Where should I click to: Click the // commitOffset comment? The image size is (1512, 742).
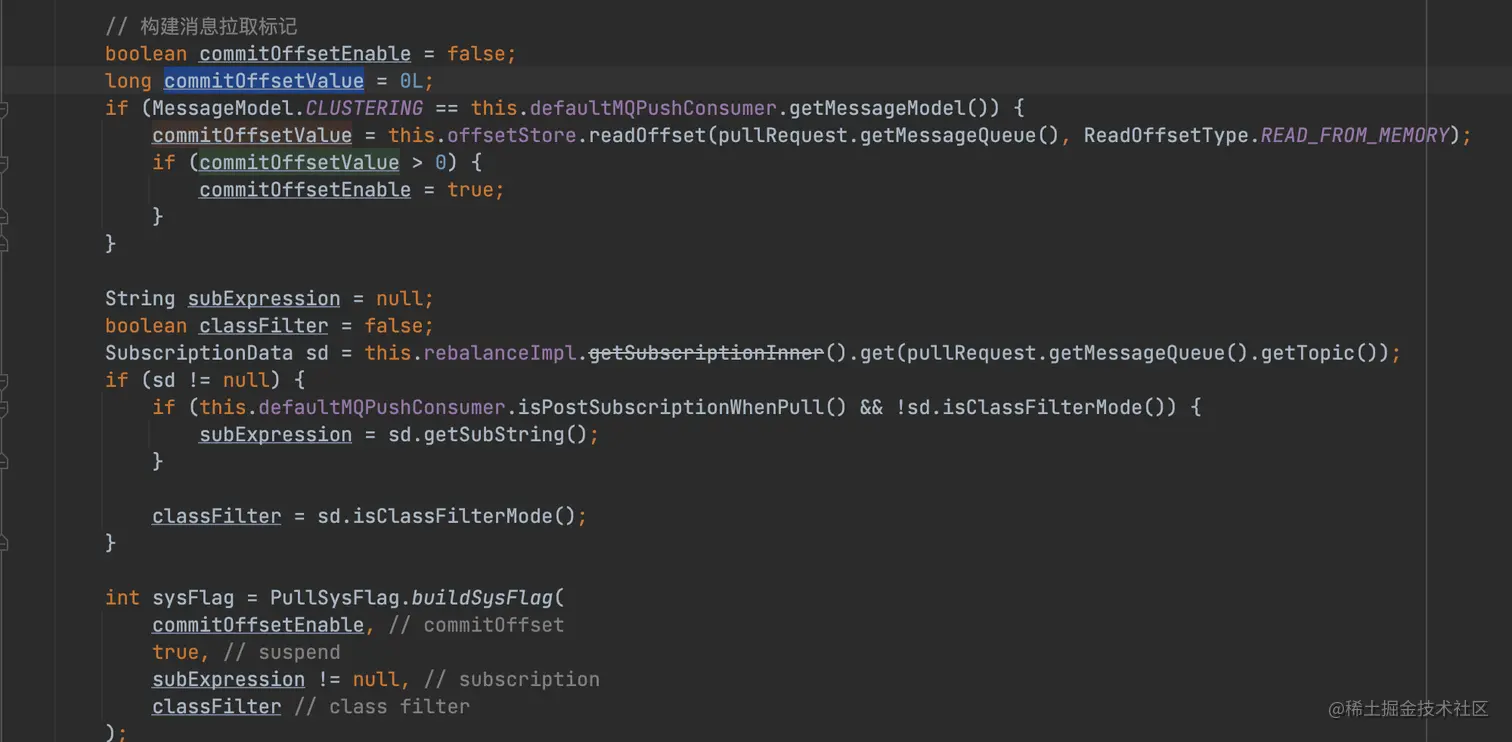pyautogui.click(x=476, y=625)
